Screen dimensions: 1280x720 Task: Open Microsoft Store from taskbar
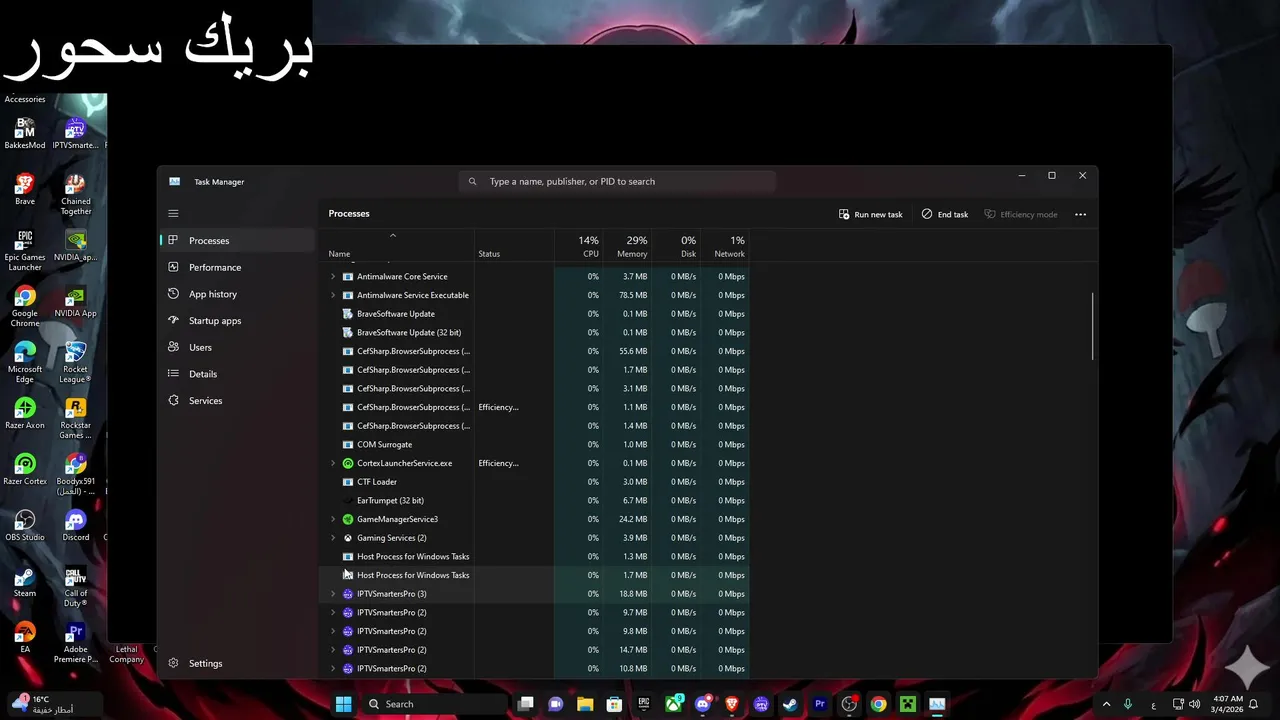tap(615, 704)
